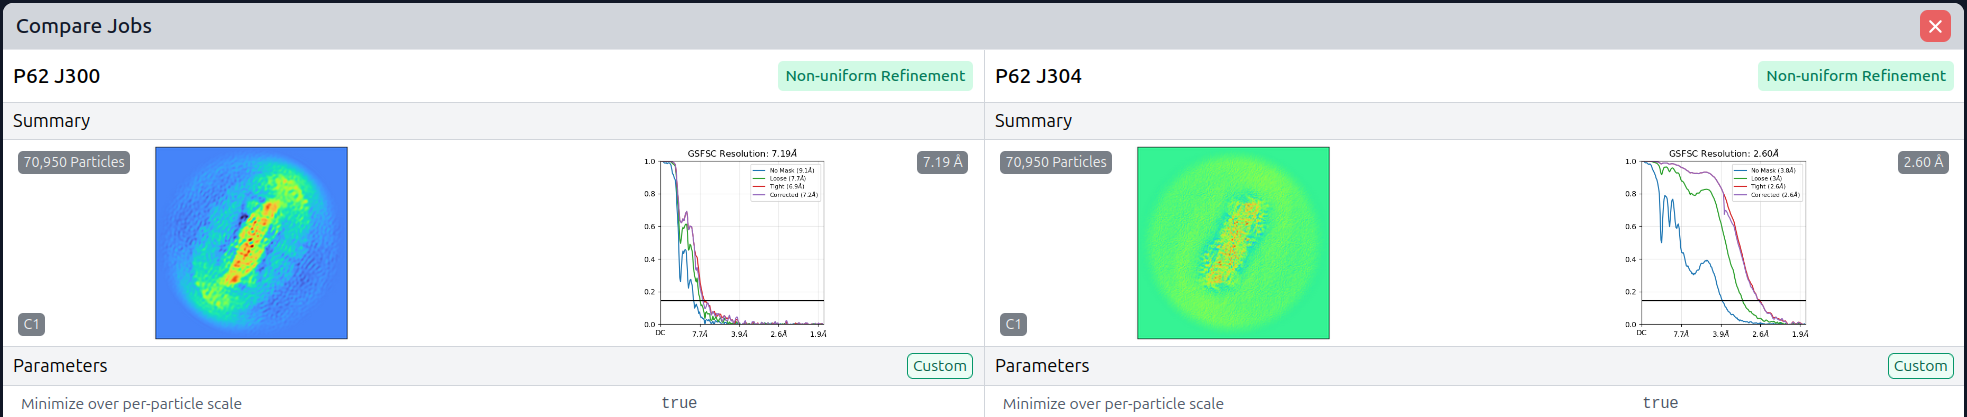
Task: Open the J300 density map thumbnail
Action: click(x=251, y=243)
